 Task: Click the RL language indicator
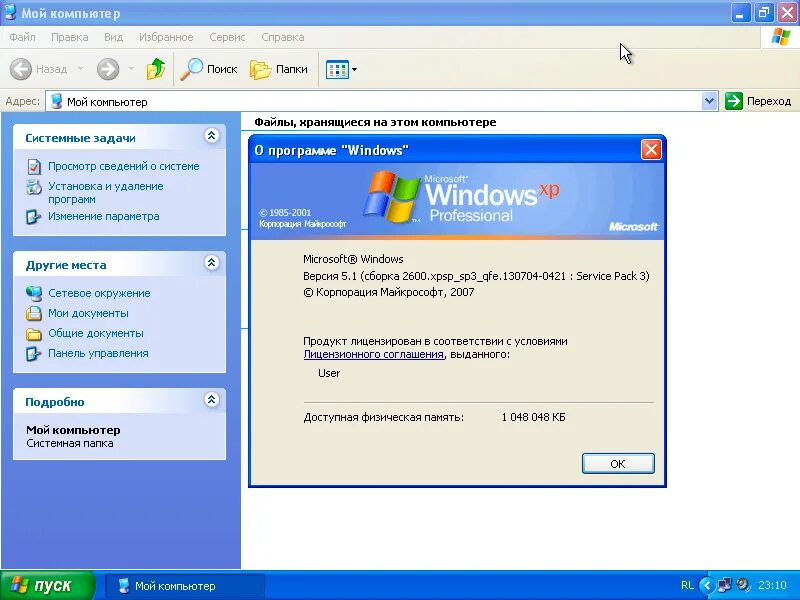[687, 585]
